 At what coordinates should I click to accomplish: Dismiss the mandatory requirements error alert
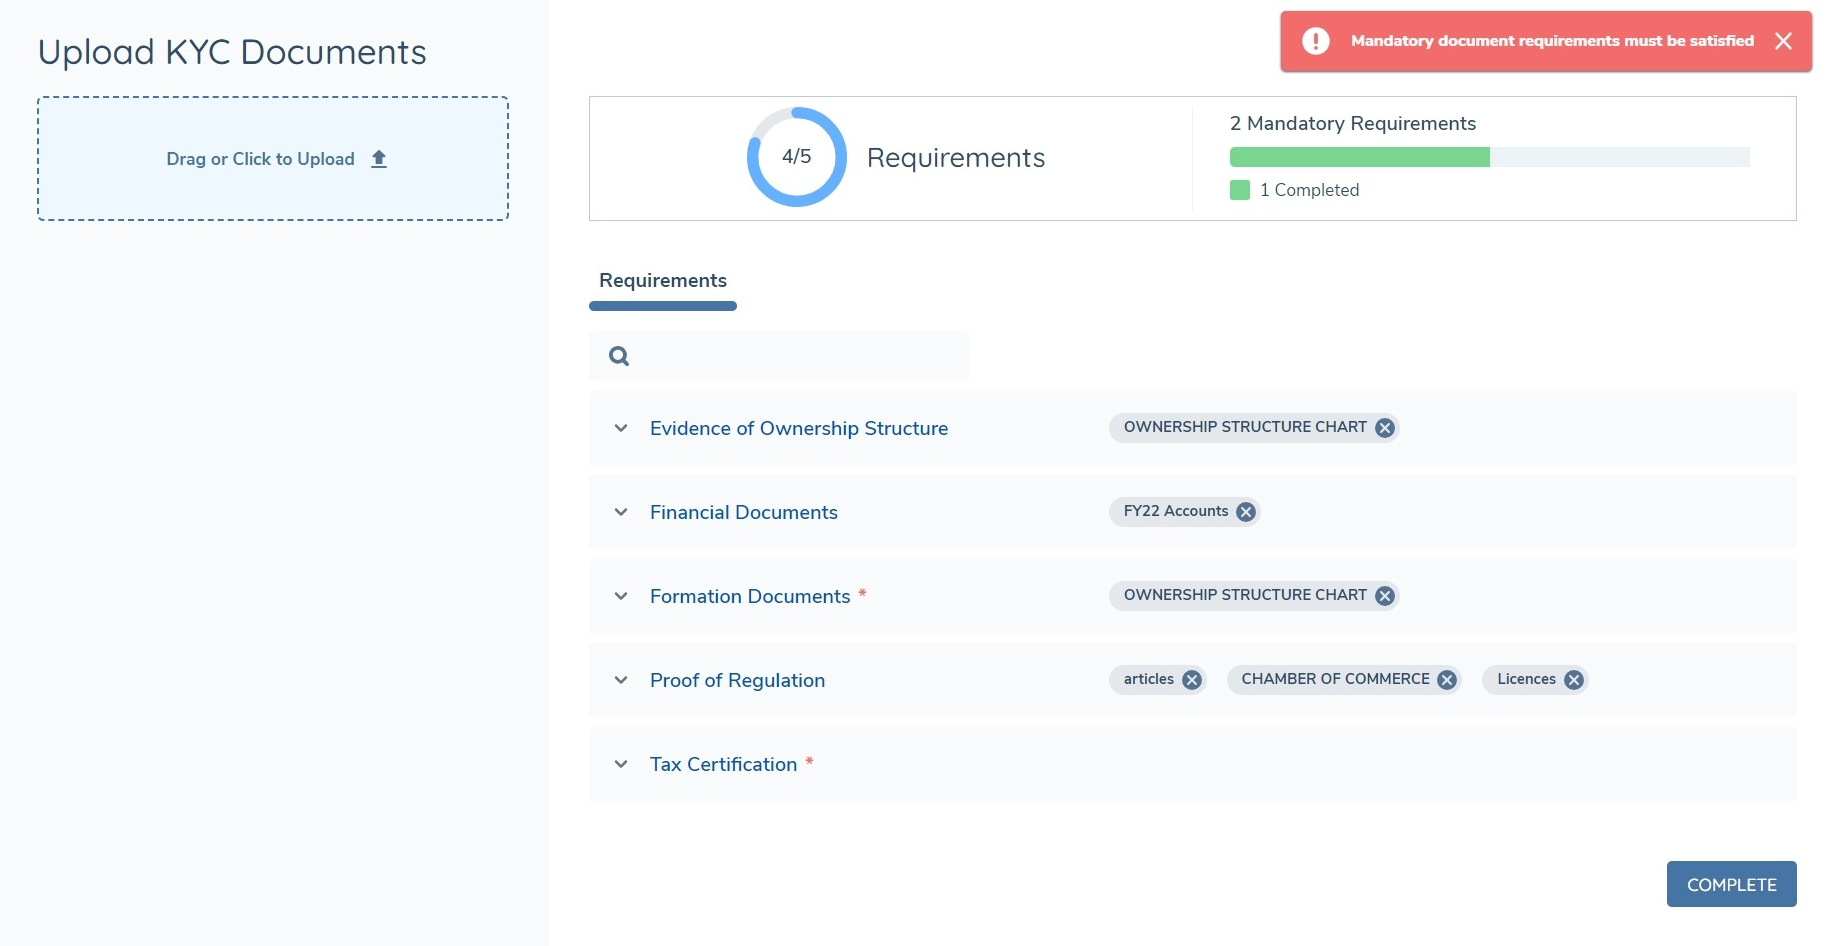point(1783,41)
